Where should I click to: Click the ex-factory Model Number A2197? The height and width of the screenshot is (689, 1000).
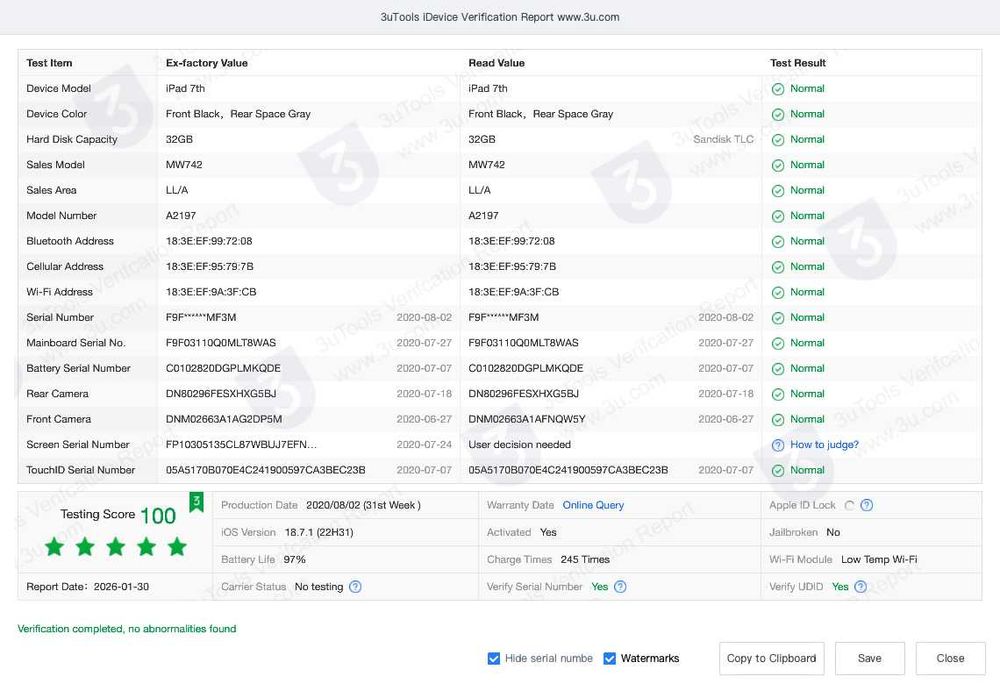pyautogui.click(x=180, y=216)
